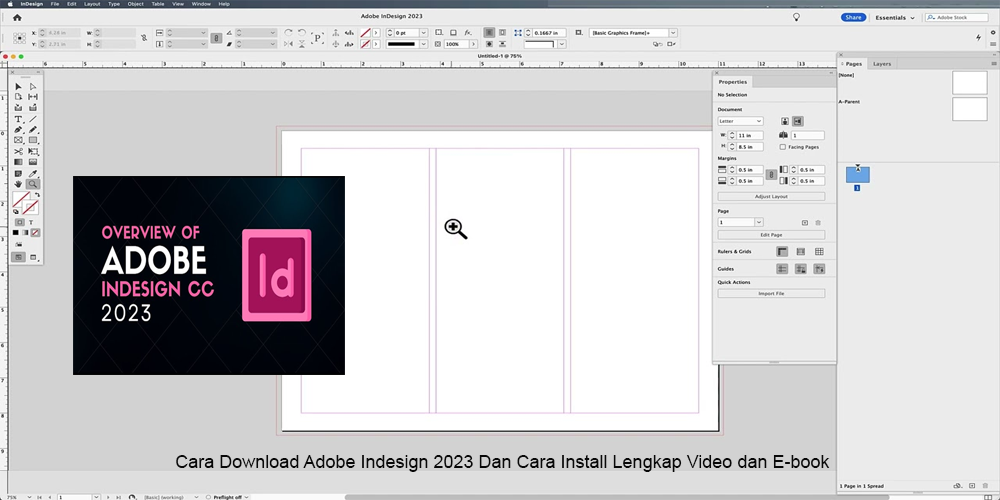Click the Swap Fill and Stroke arrow
This screenshot has height=500, width=1000.
pyautogui.click(x=37, y=195)
